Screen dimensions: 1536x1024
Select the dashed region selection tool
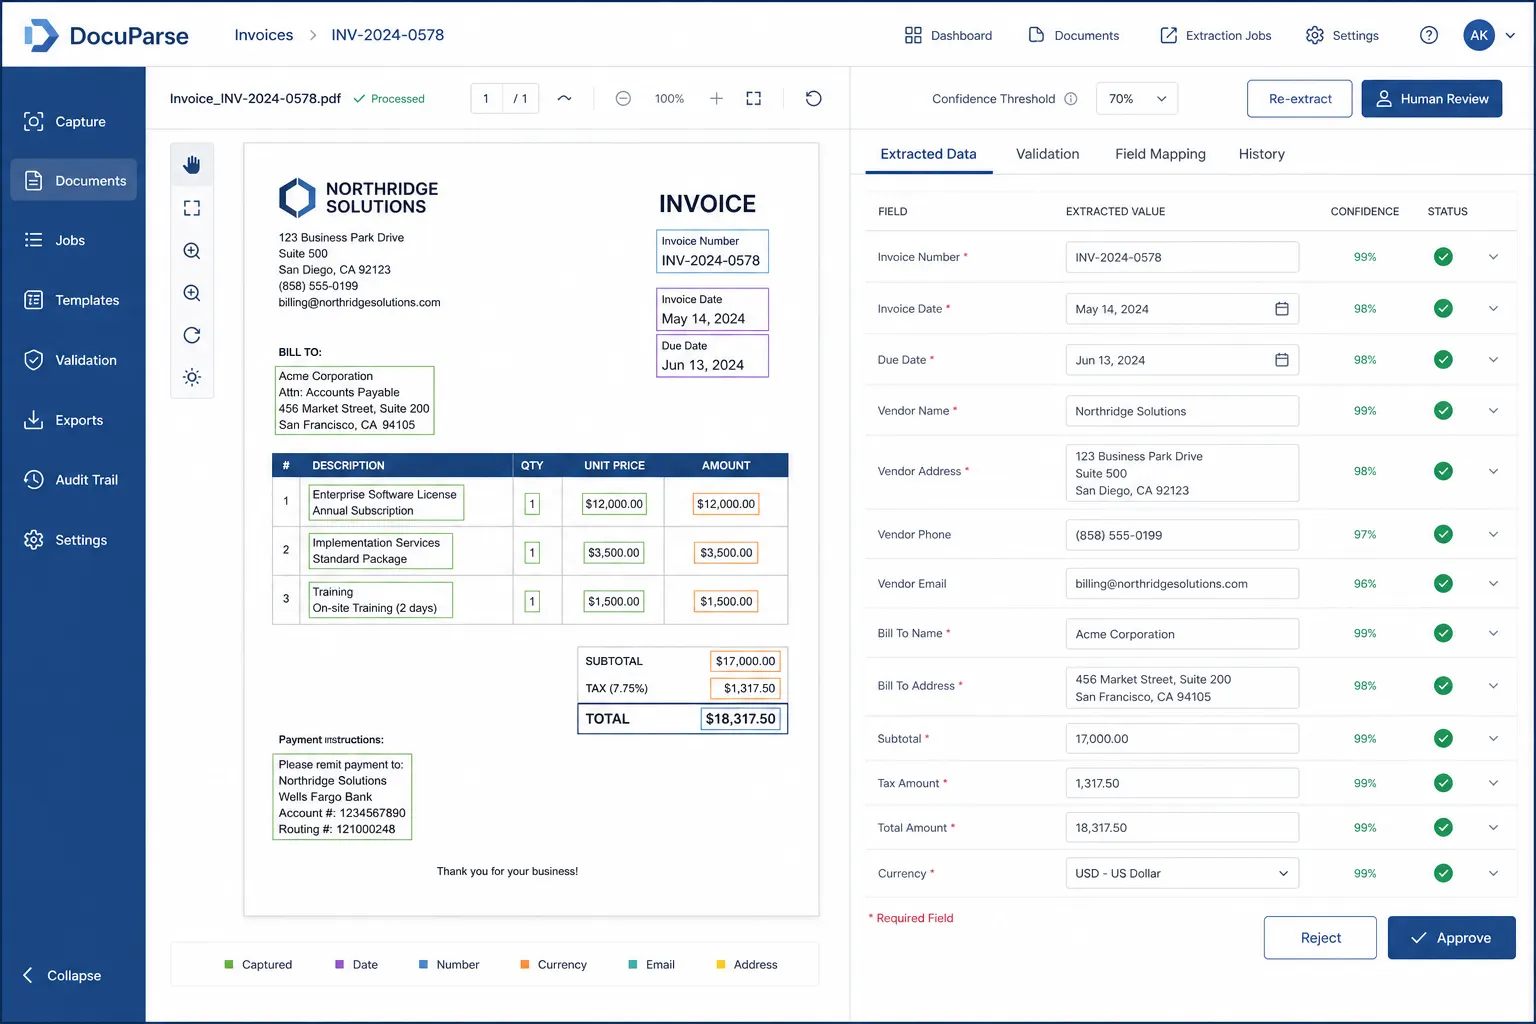pyautogui.click(x=192, y=208)
